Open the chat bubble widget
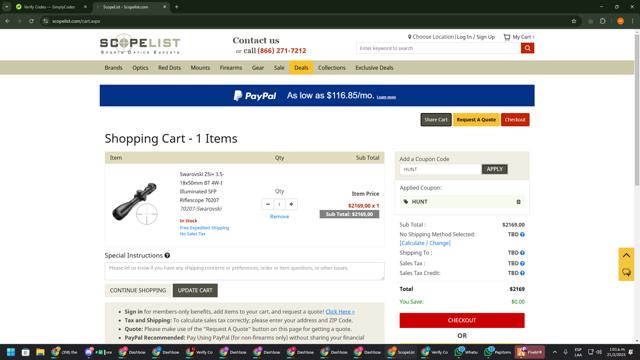Viewport: 640px width, 360px height. pos(627,272)
